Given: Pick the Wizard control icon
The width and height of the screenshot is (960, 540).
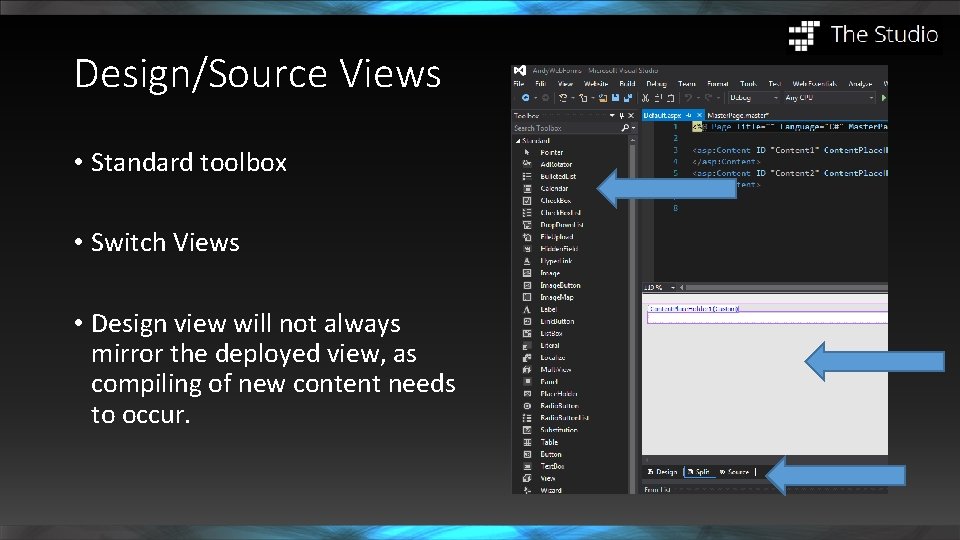Looking at the screenshot, I should point(527,490).
